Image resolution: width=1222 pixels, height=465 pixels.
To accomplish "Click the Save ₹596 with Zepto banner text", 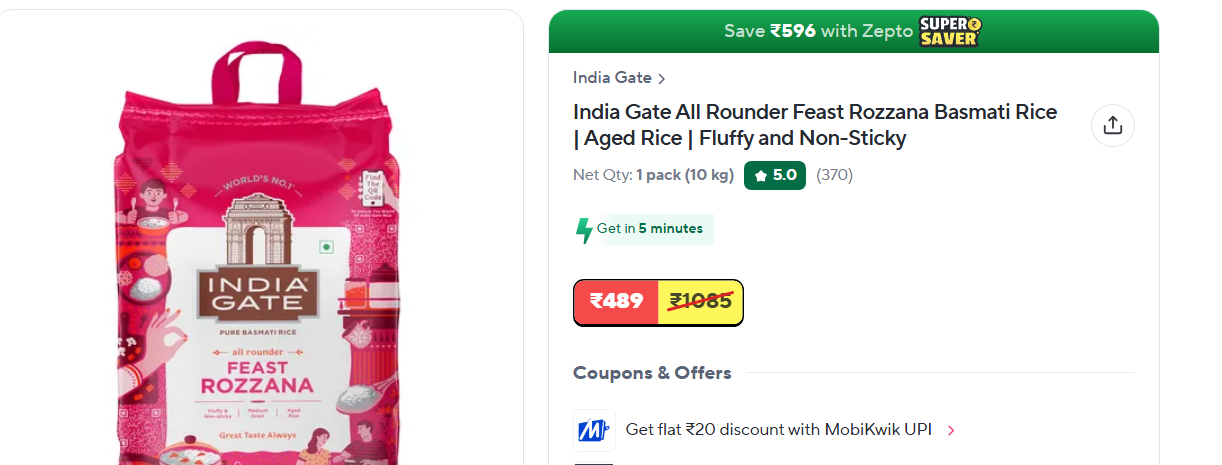I will [818, 31].
